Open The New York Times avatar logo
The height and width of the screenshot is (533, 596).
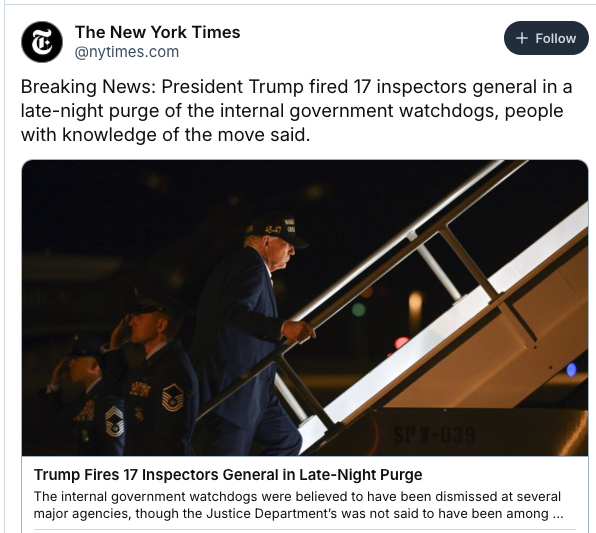point(42,42)
